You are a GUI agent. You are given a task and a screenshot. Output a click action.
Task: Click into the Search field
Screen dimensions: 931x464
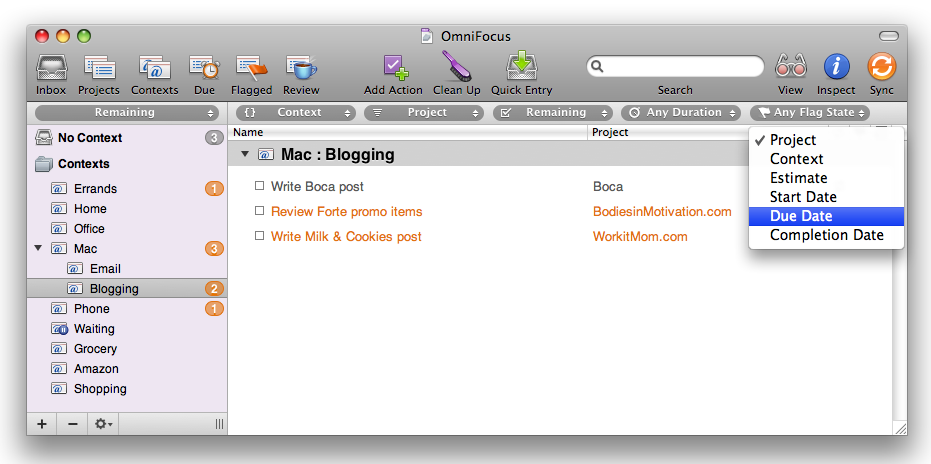(x=675, y=67)
